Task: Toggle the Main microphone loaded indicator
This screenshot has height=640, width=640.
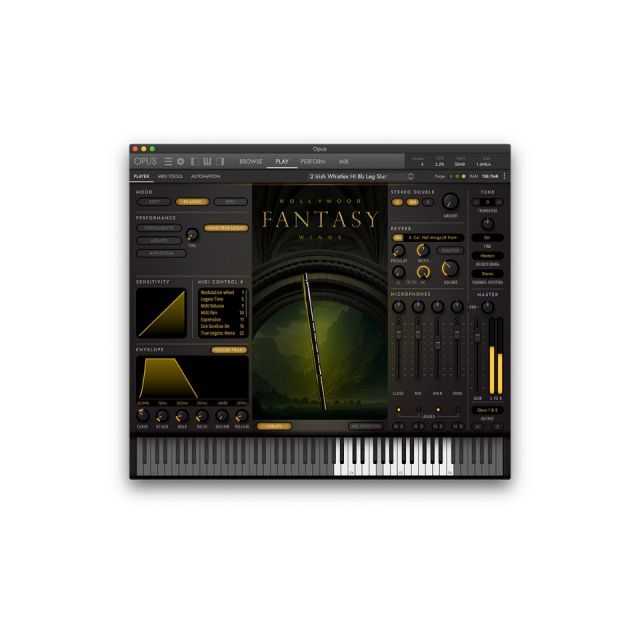Action: coord(438,410)
